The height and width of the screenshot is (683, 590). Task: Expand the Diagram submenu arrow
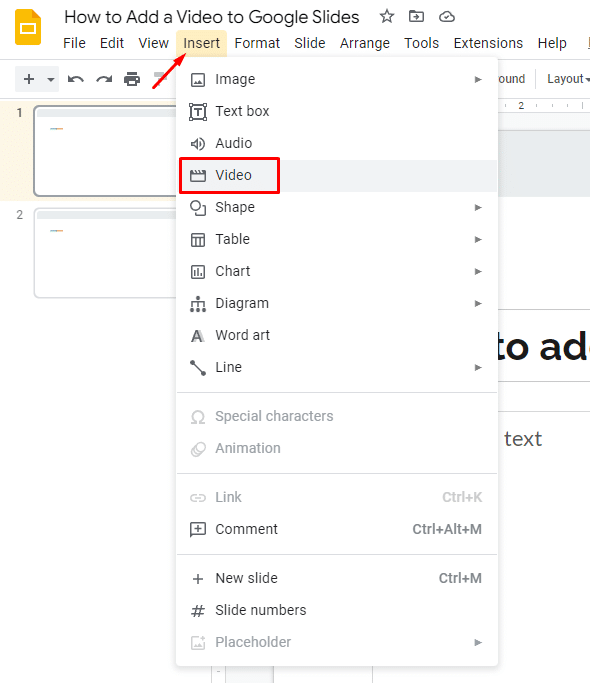click(x=478, y=304)
